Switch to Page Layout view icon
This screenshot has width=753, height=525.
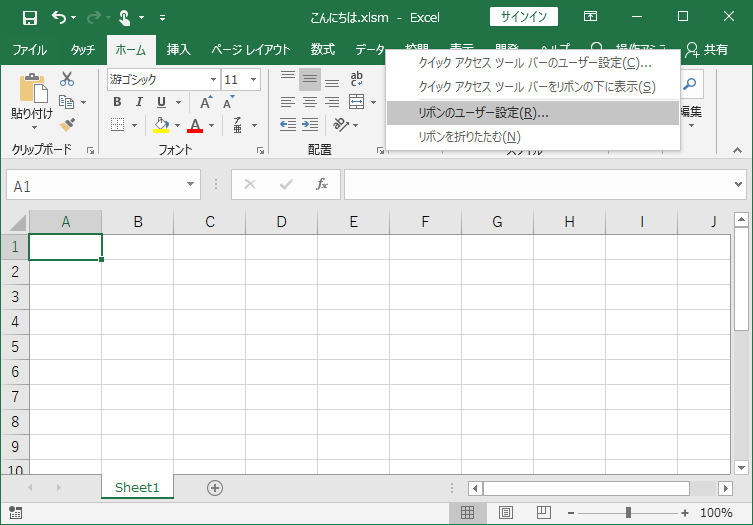point(505,513)
